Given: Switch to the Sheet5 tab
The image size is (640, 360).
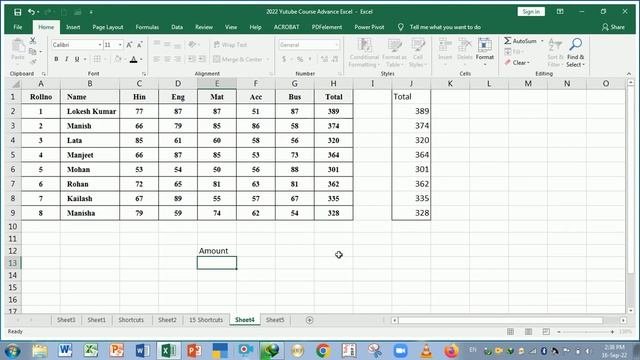Looking at the screenshot, I should coord(275,320).
